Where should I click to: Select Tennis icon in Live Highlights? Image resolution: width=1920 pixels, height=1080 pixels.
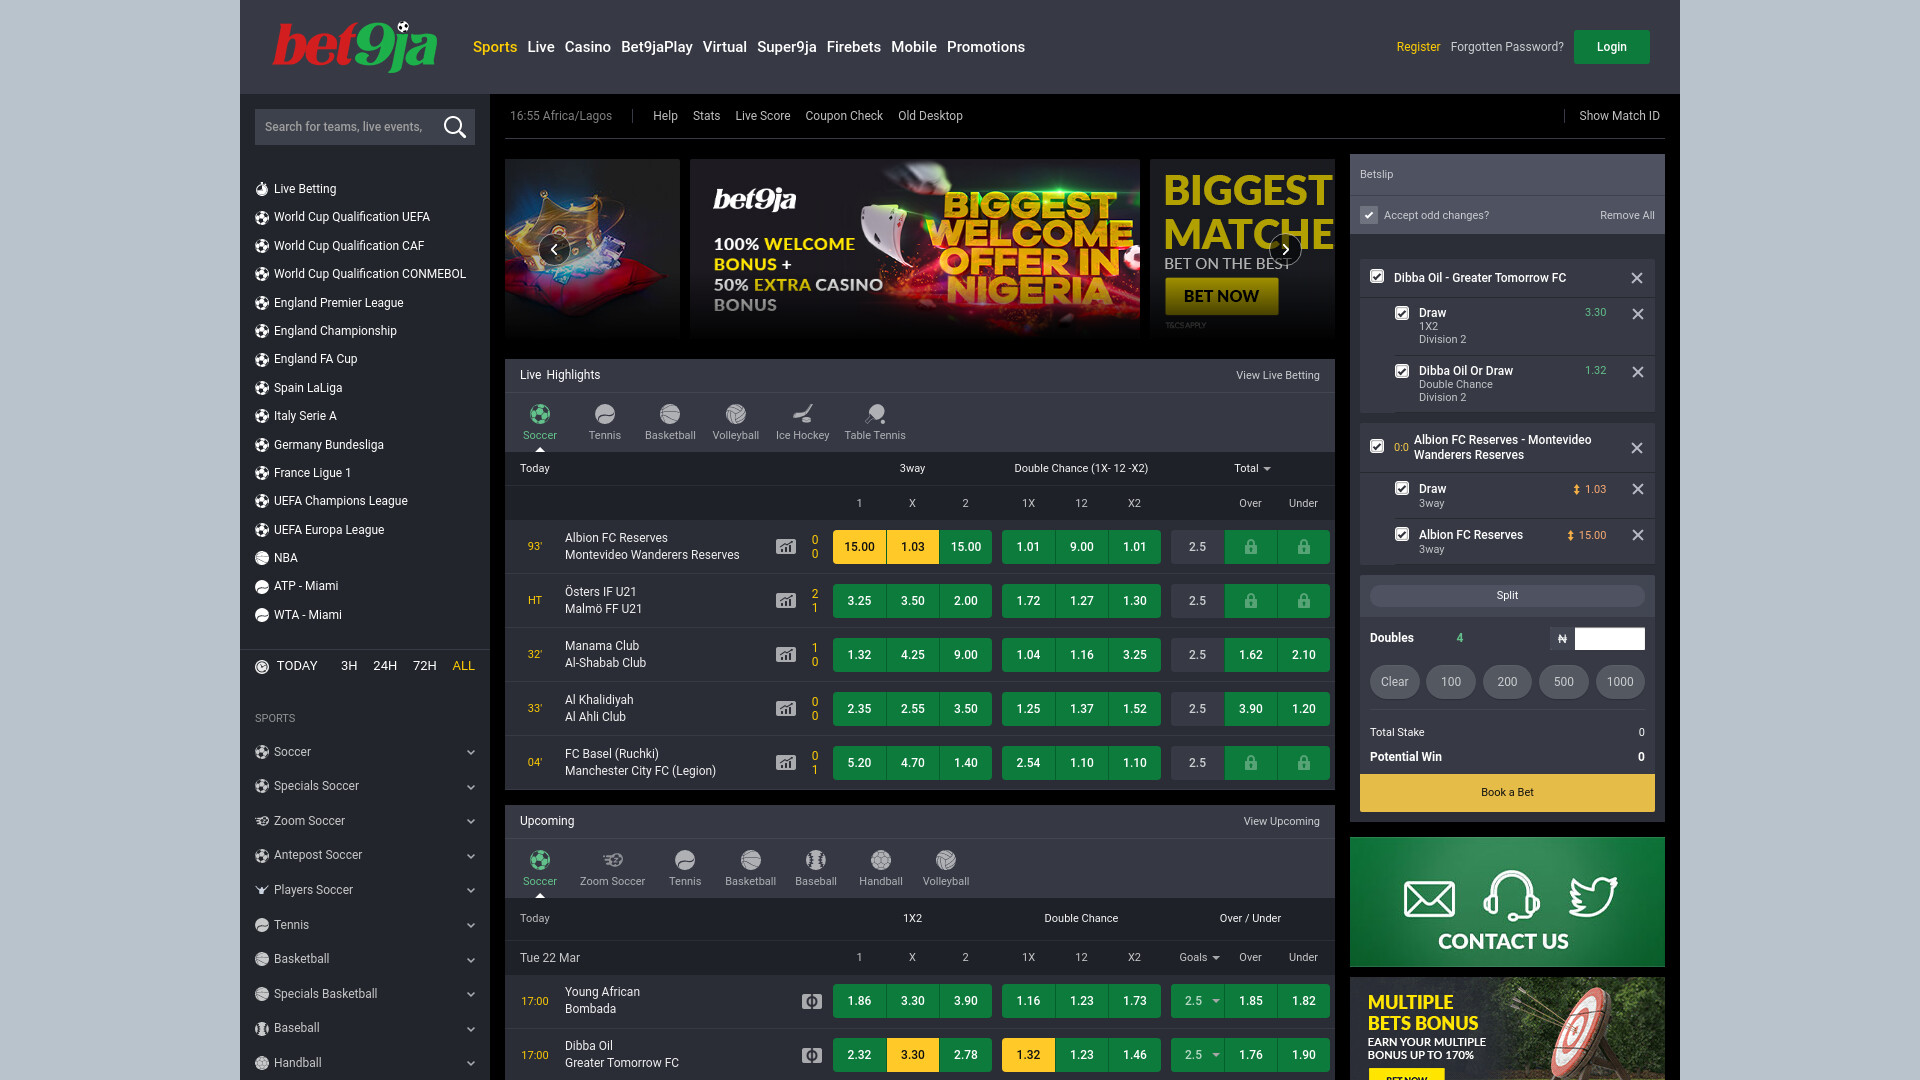(605, 414)
